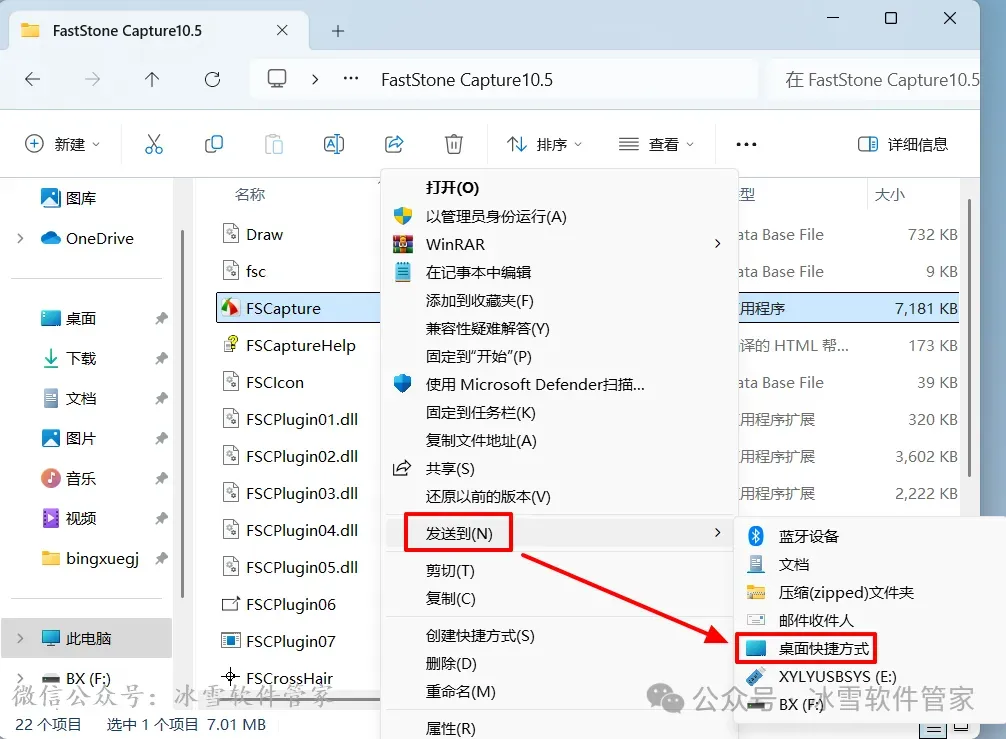Click the Cut scissors icon in toolbar
This screenshot has width=1006, height=739.
tap(153, 144)
